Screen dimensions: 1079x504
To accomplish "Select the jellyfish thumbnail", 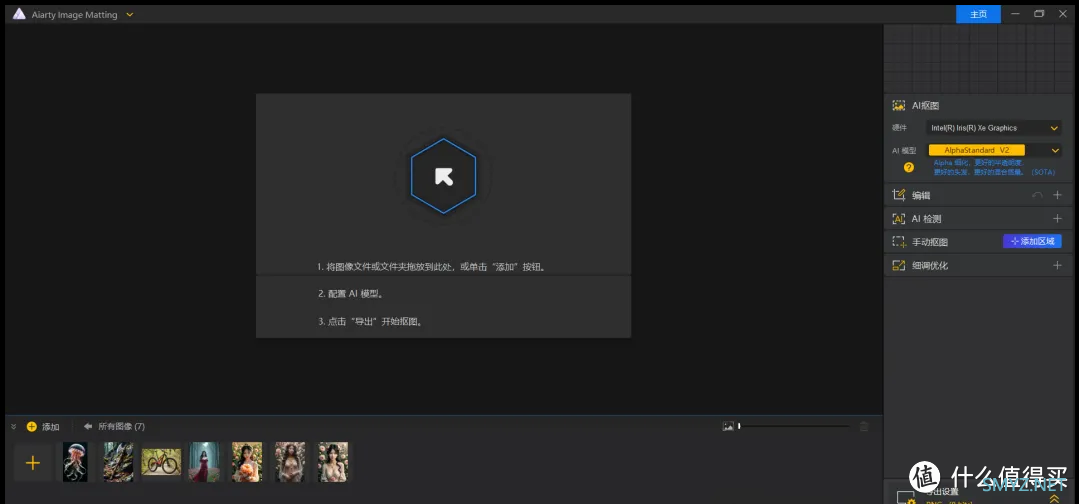I will coord(75,462).
